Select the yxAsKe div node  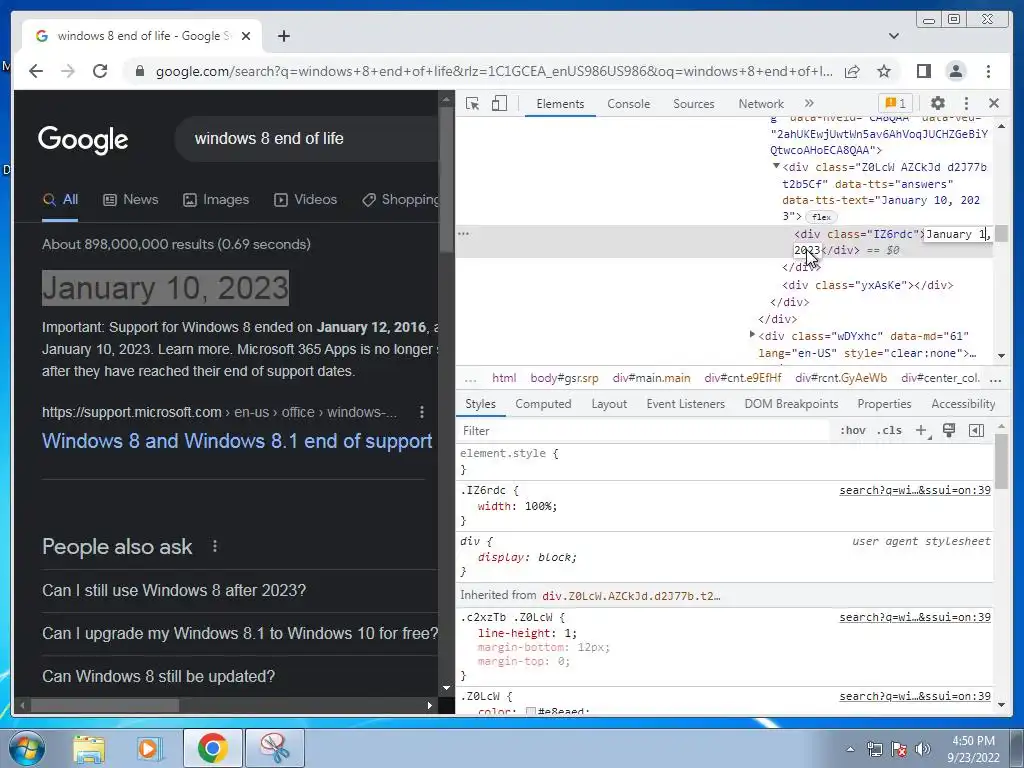click(867, 285)
